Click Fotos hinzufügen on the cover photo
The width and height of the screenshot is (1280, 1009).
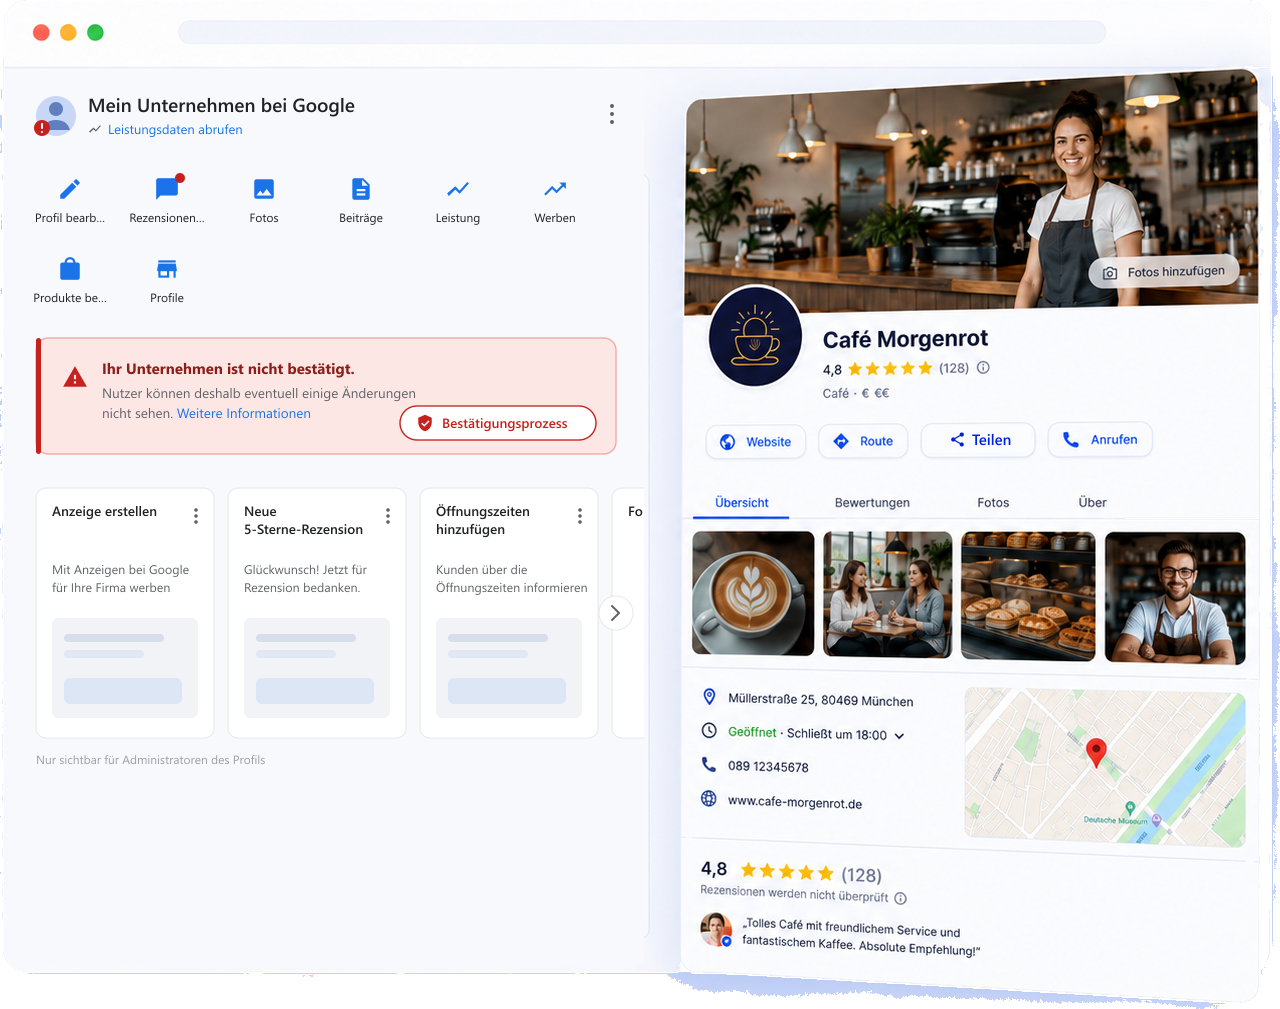[x=1164, y=272]
